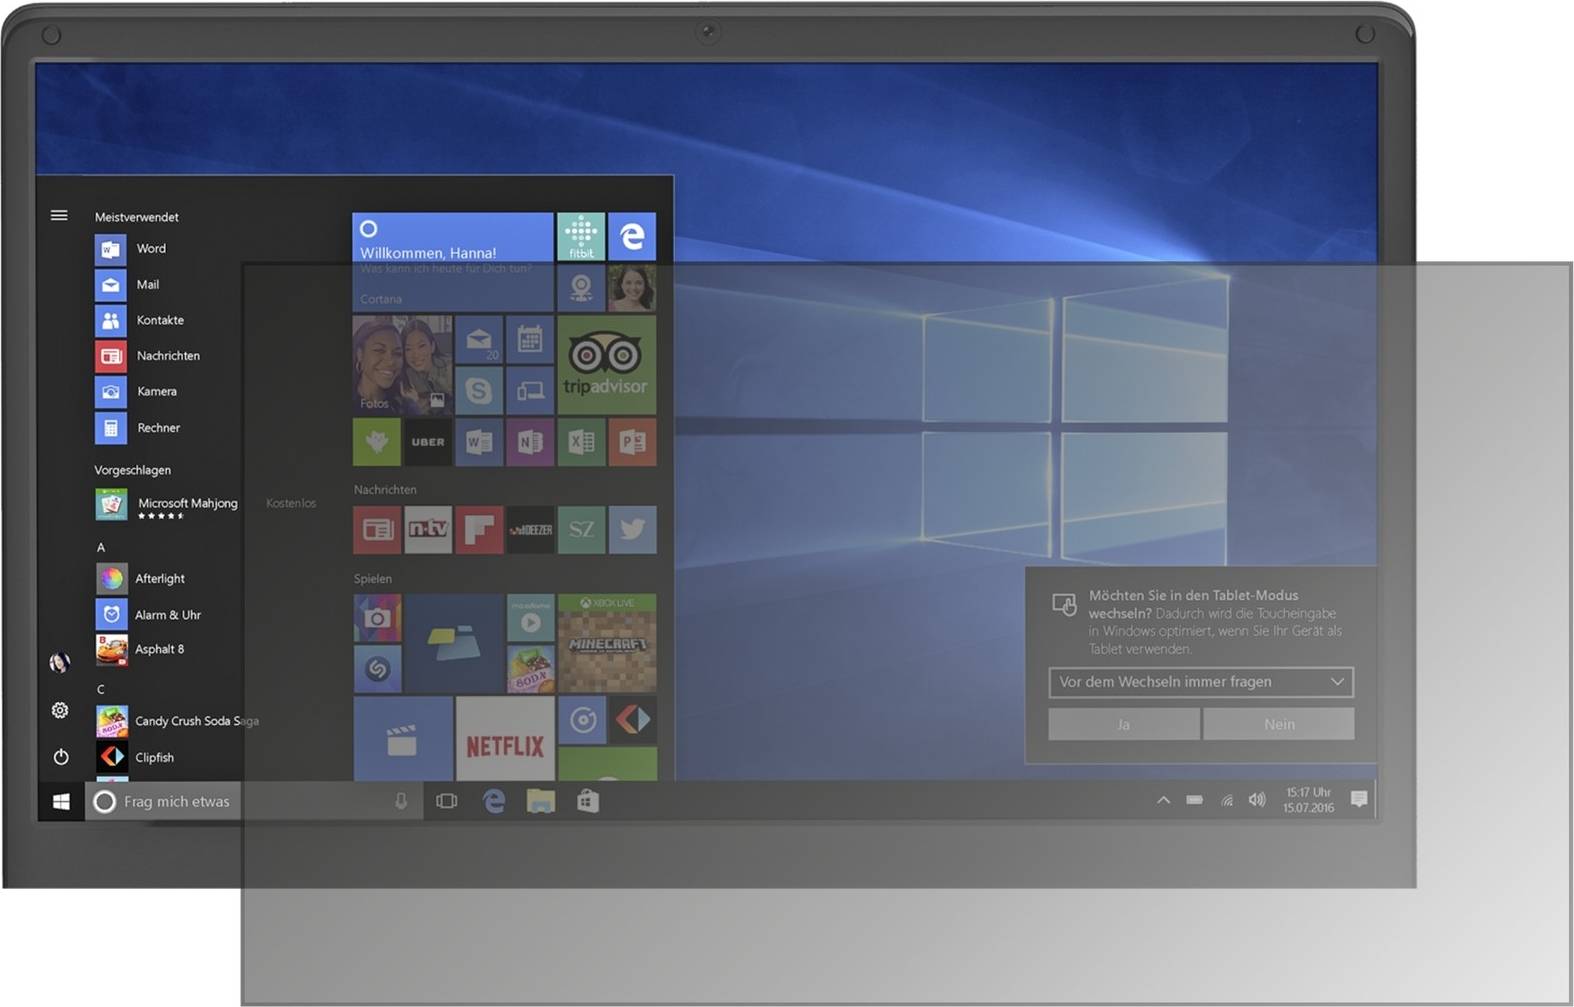This screenshot has height=1007, width=1574.
Task: Confirm tablet mode with the Ja button
Action: pos(1124,724)
